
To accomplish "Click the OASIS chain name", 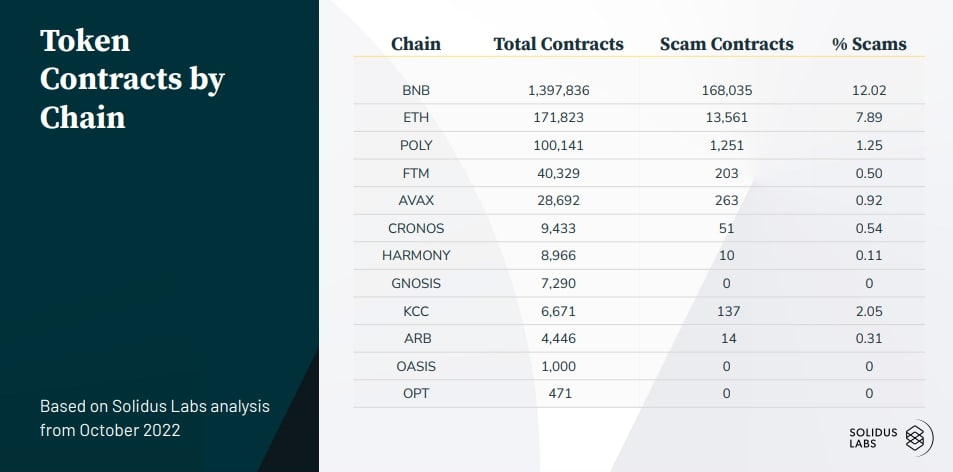I will (x=415, y=366).
